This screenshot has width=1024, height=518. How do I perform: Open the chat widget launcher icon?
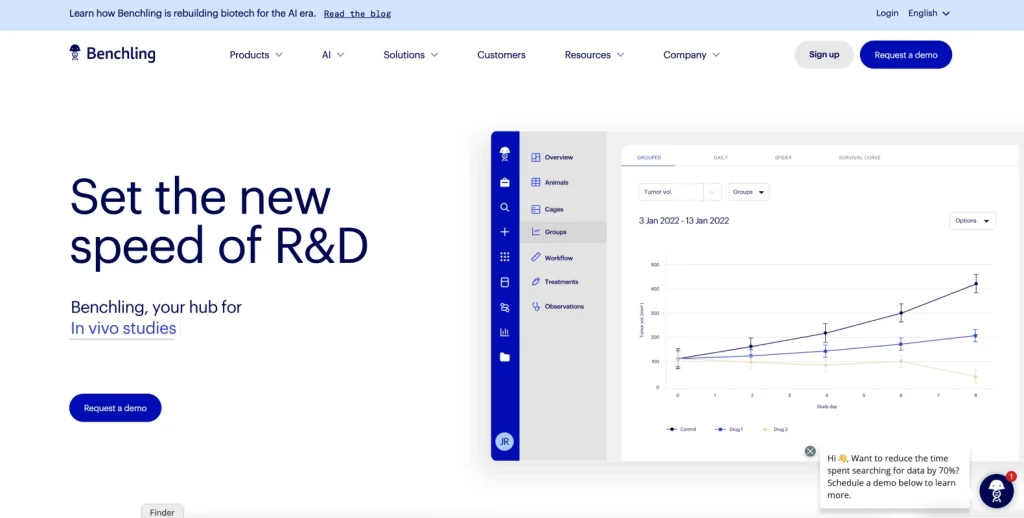click(996, 491)
